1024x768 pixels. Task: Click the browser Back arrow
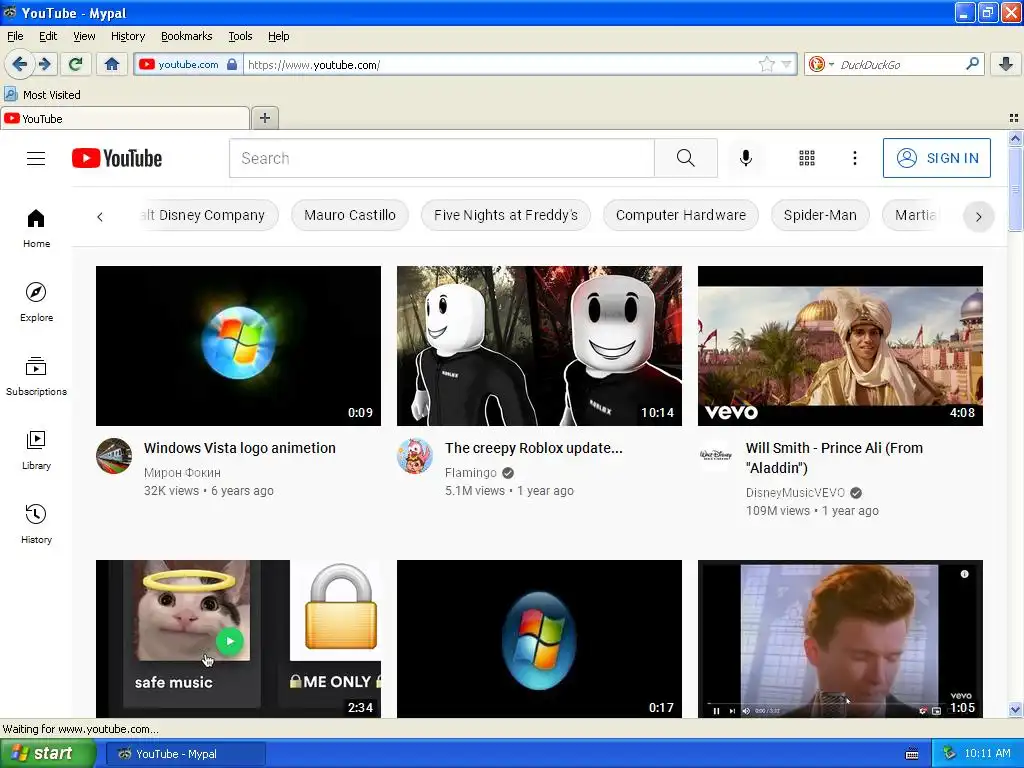[19, 64]
